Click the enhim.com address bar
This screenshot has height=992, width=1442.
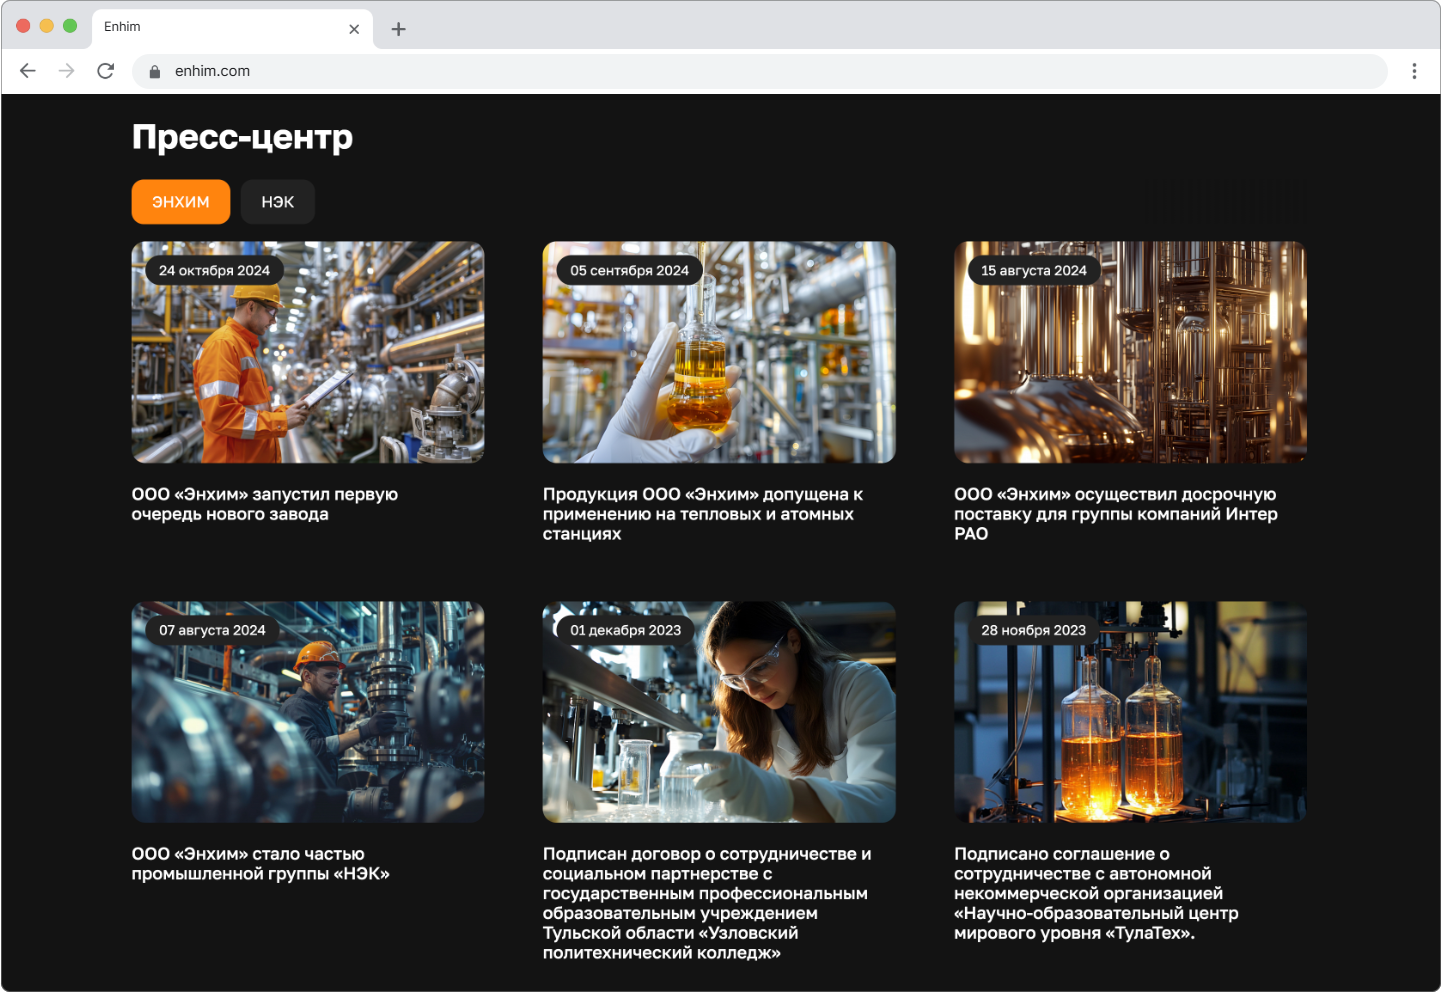coord(760,71)
